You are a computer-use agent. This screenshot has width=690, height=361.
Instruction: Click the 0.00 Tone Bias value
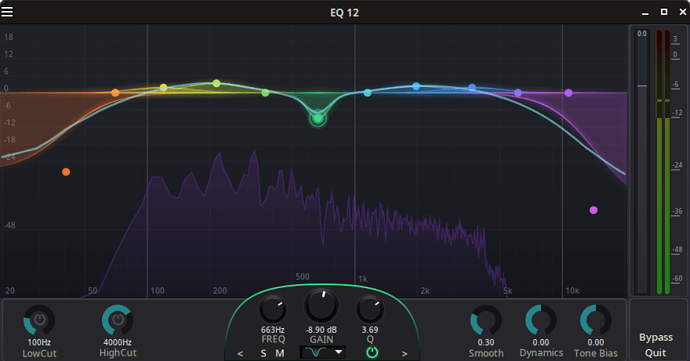point(596,342)
